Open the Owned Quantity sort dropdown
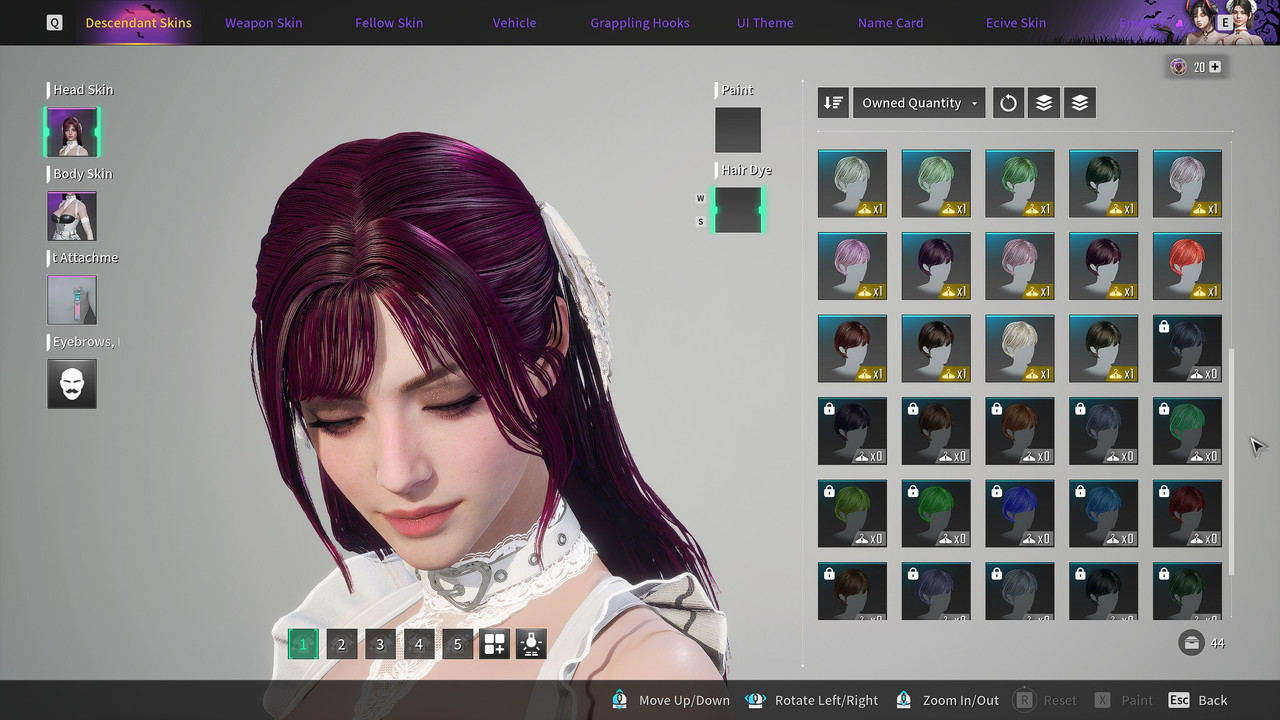This screenshot has width=1280, height=720. [x=919, y=103]
